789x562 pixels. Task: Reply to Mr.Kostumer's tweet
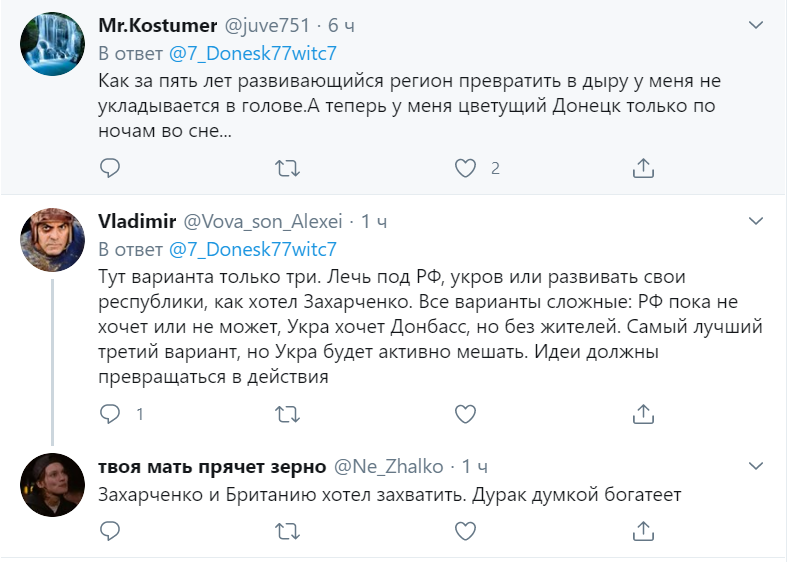click(111, 168)
